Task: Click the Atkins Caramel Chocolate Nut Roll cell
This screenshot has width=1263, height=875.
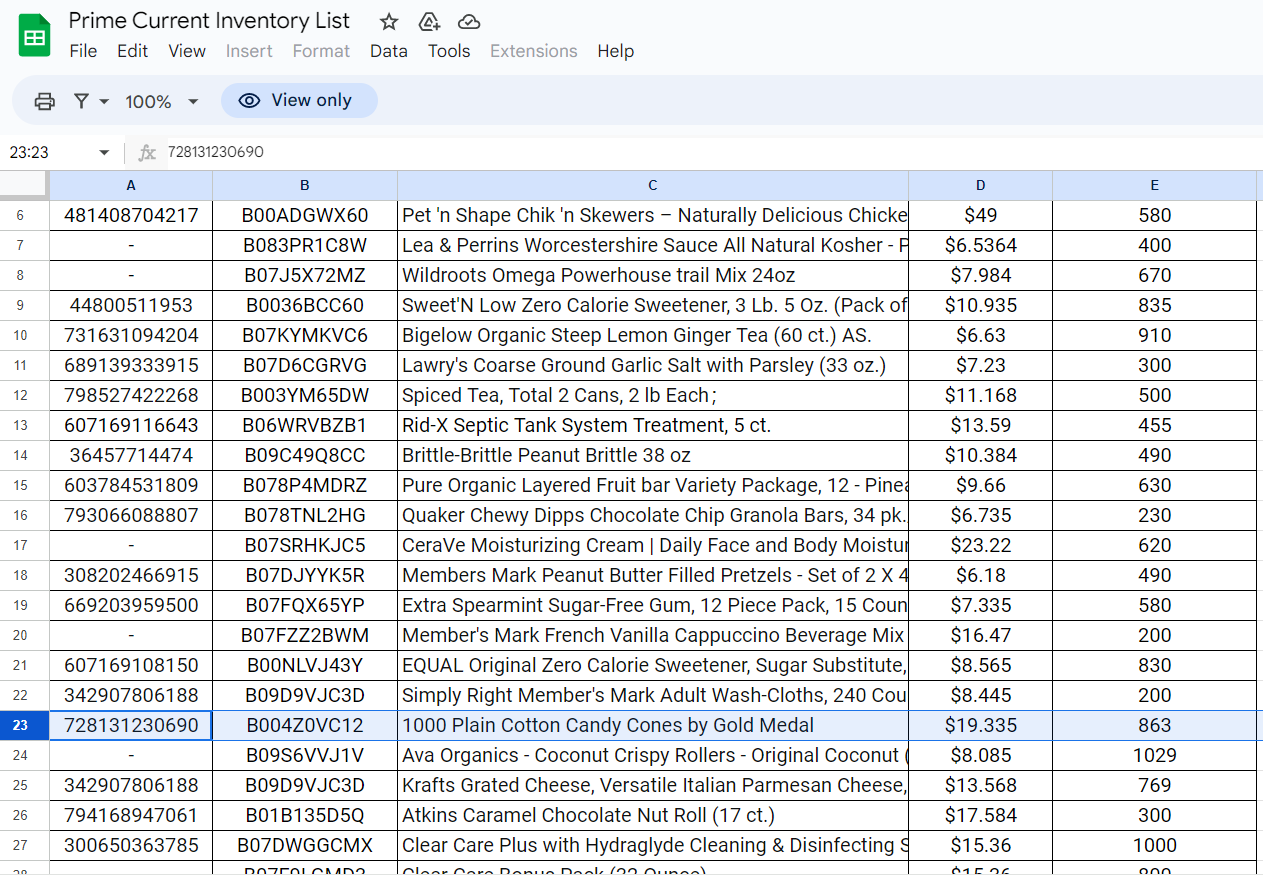Action: point(653,815)
